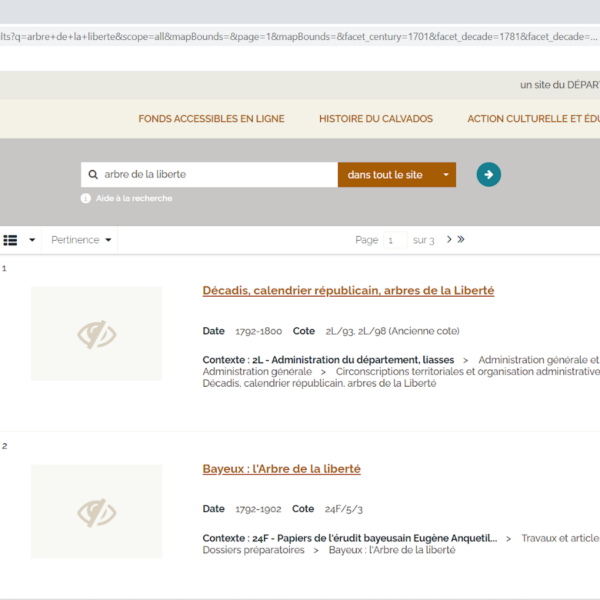Click the browser URL address bar
Viewport: 600px width, 600px height.
pos(300,35)
